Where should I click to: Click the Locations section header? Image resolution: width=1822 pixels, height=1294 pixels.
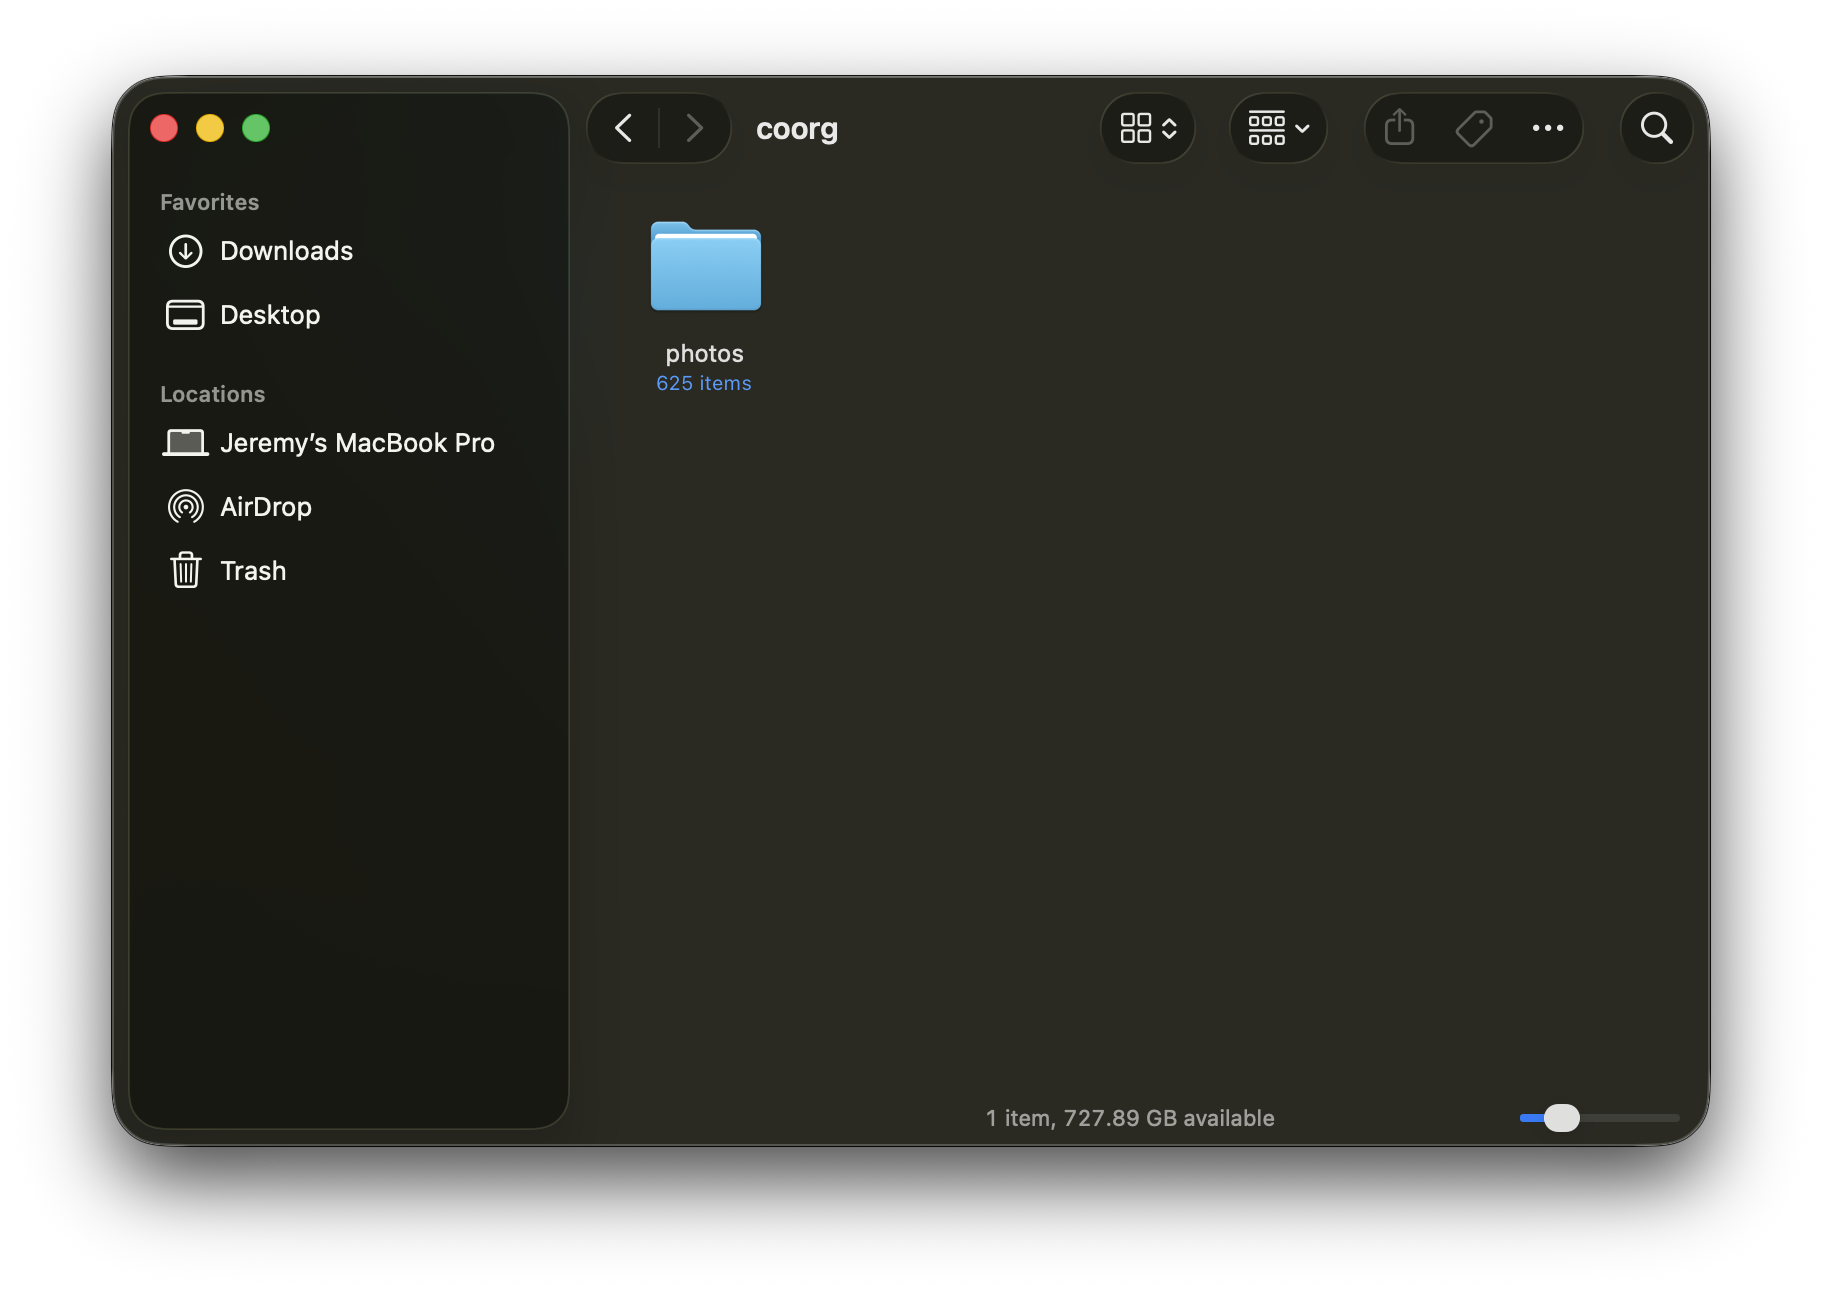point(213,394)
